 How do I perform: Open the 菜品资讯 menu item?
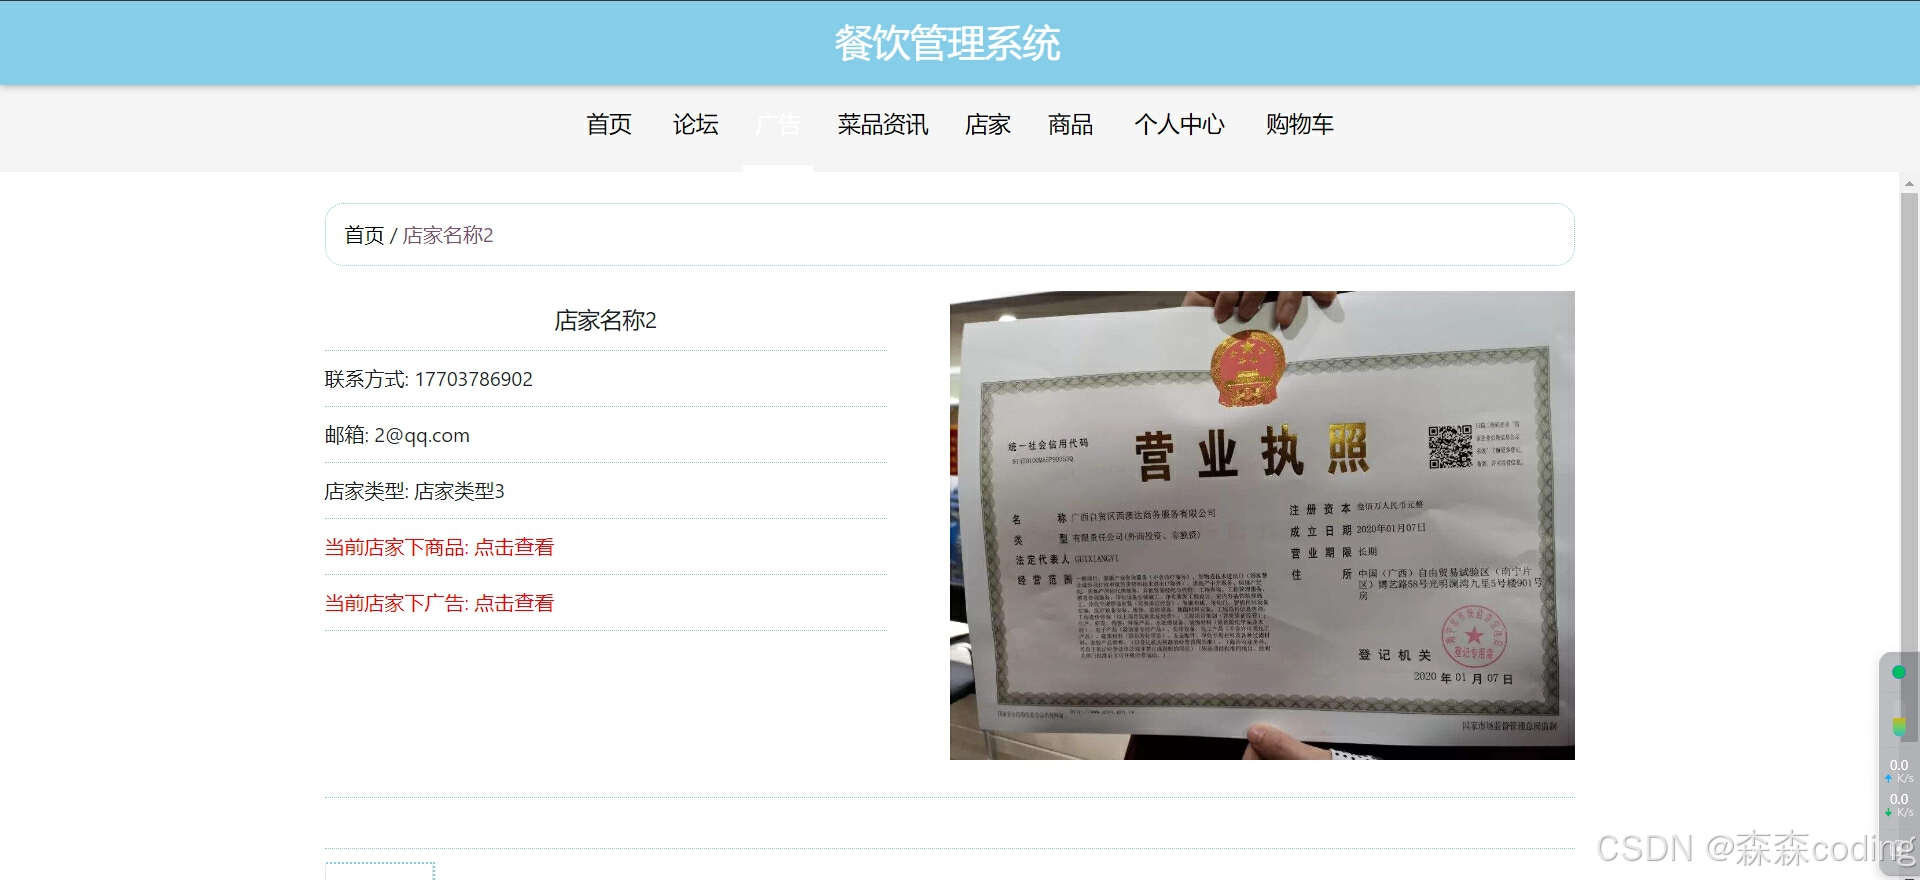(883, 124)
